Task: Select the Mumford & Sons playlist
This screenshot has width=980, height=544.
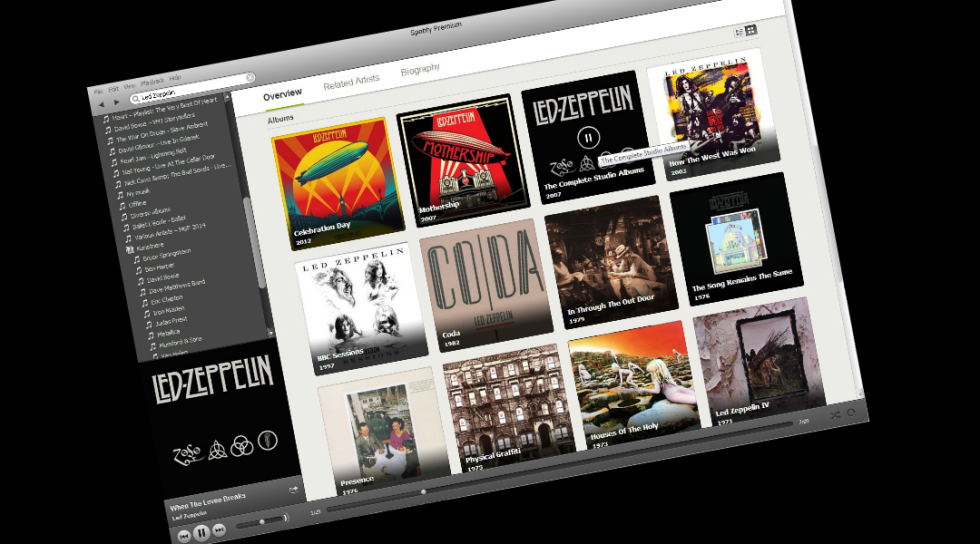Action: tap(179, 341)
